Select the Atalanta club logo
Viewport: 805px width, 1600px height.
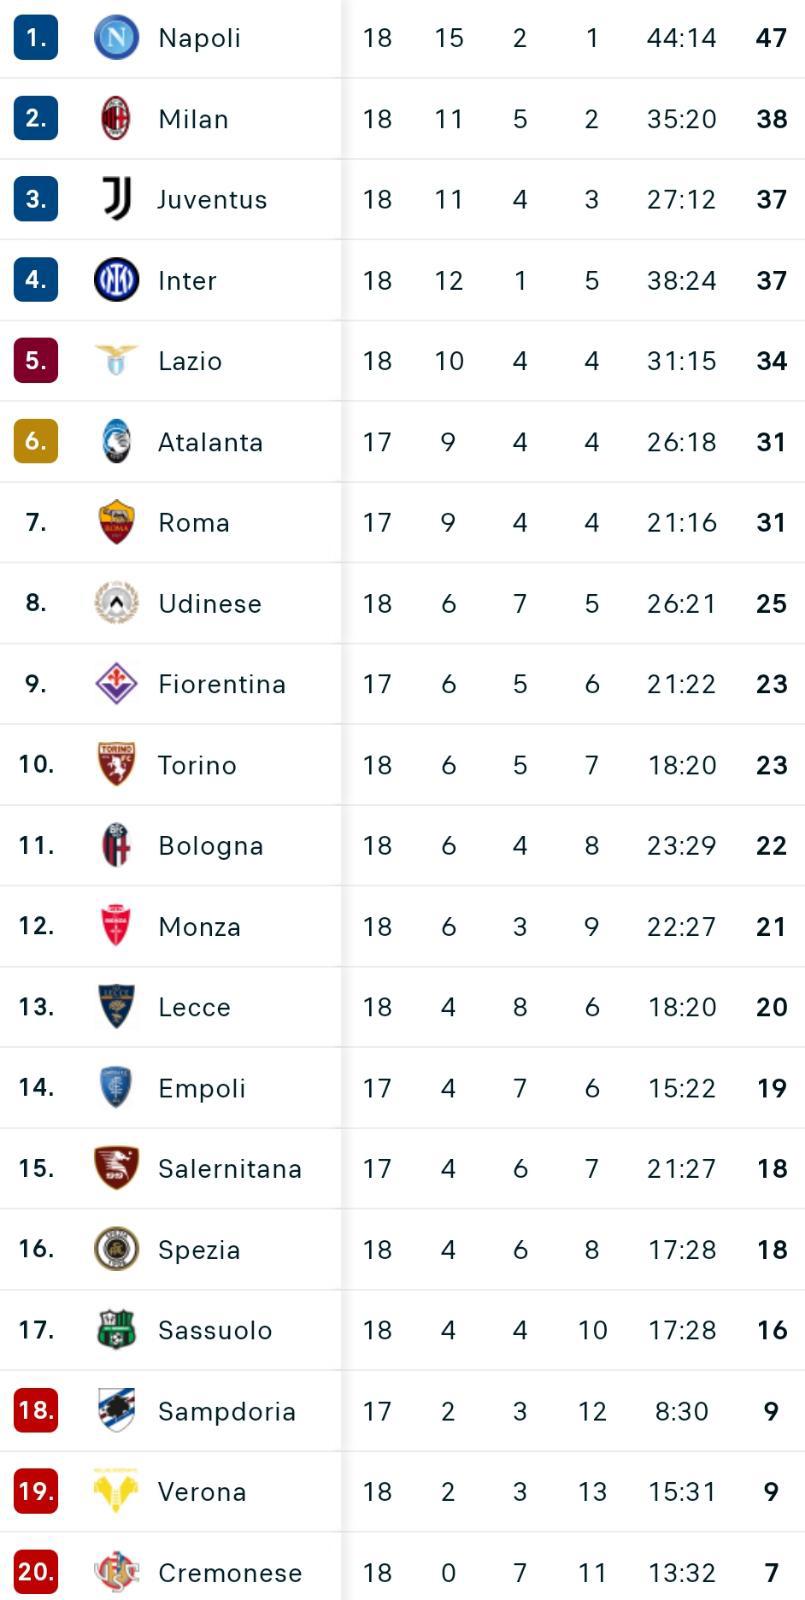116,441
